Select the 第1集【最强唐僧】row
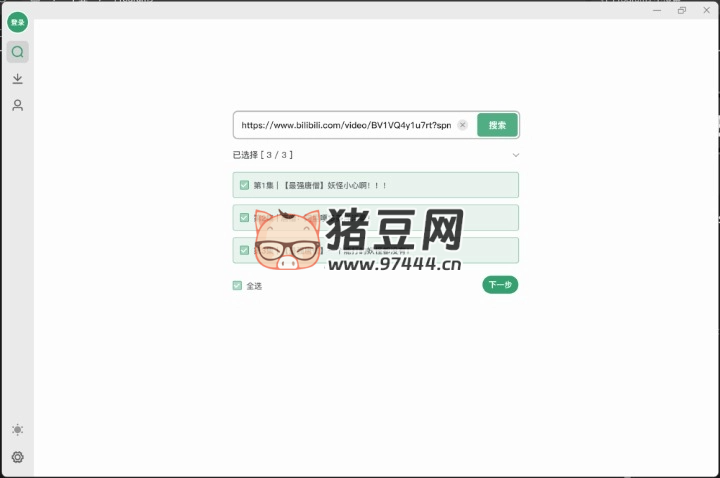Viewport: 720px width, 478px height. click(400, 185)
